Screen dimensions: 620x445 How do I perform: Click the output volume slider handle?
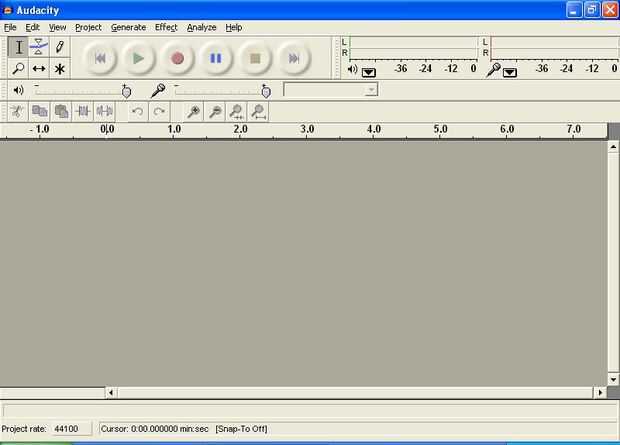coord(126,91)
